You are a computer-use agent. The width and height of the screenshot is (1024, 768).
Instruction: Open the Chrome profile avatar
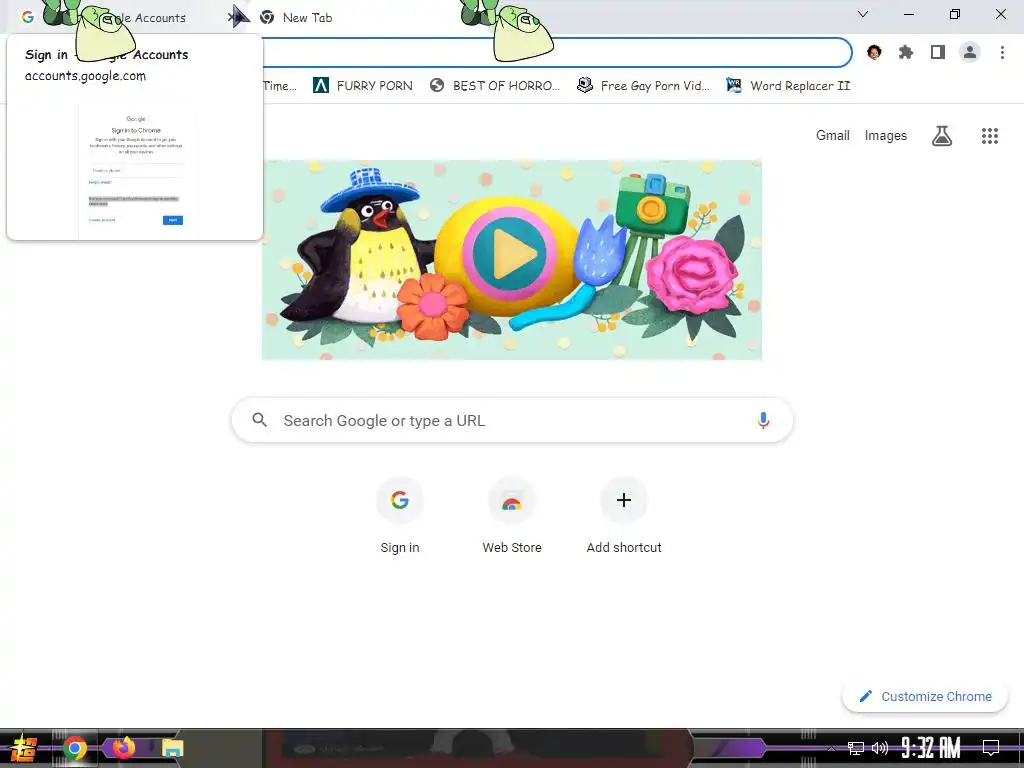click(970, 52)
